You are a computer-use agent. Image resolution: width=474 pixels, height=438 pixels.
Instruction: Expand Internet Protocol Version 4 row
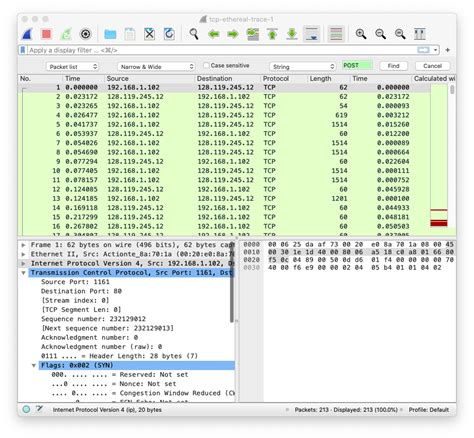click(23, 264)
